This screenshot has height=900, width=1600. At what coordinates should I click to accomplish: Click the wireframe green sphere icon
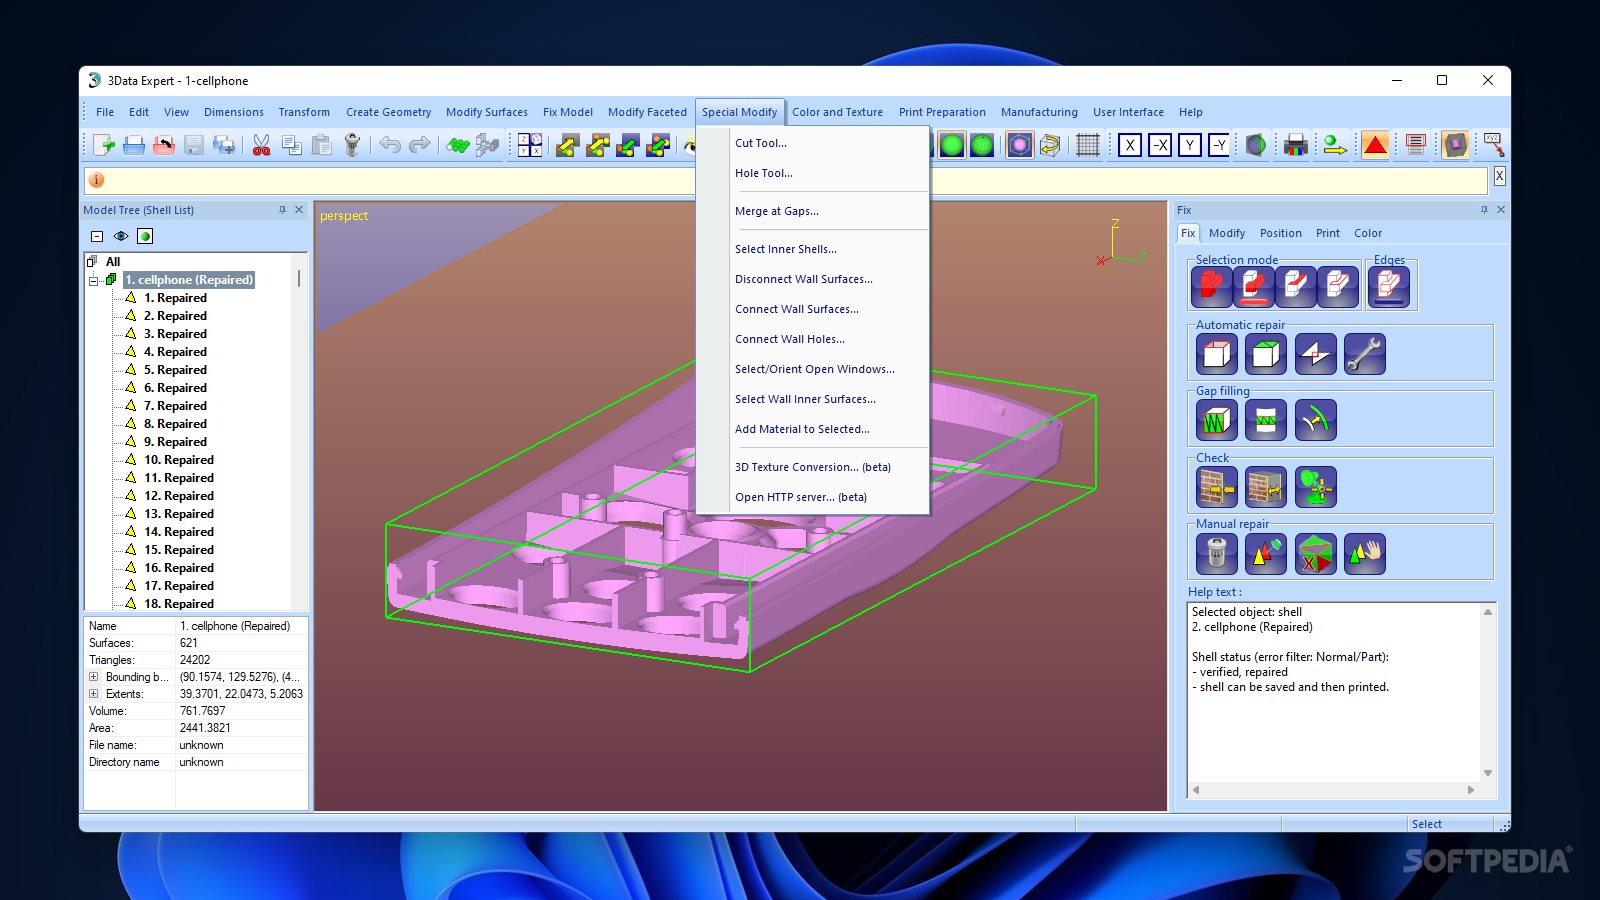(982, 146)
